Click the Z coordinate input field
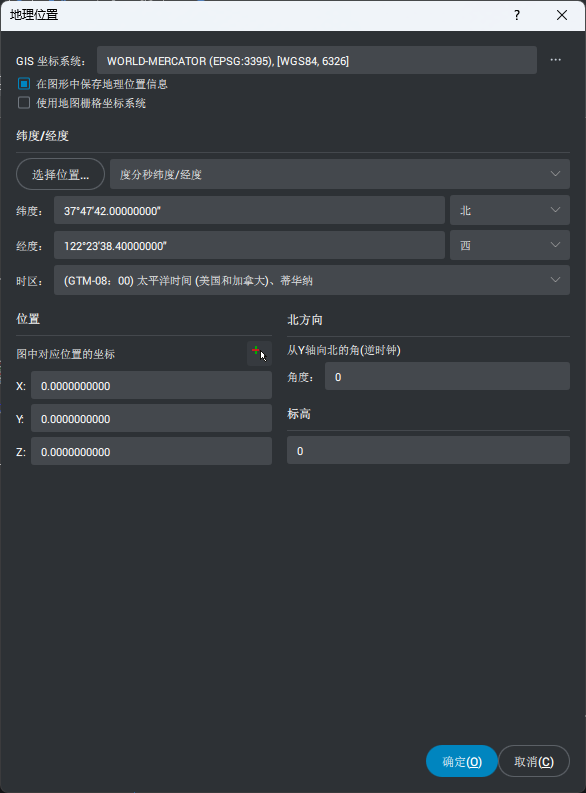The image size is (586, 793). tap(151, 451)
